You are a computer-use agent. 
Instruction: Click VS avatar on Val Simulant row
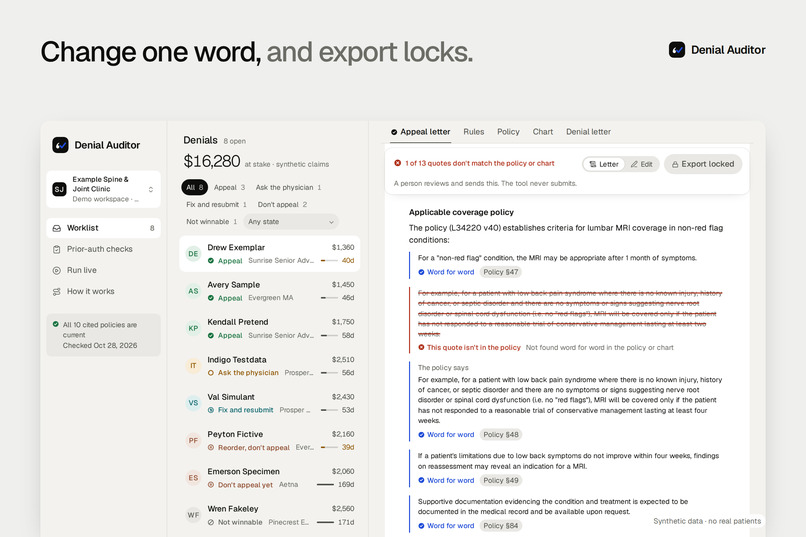[193, 403]
